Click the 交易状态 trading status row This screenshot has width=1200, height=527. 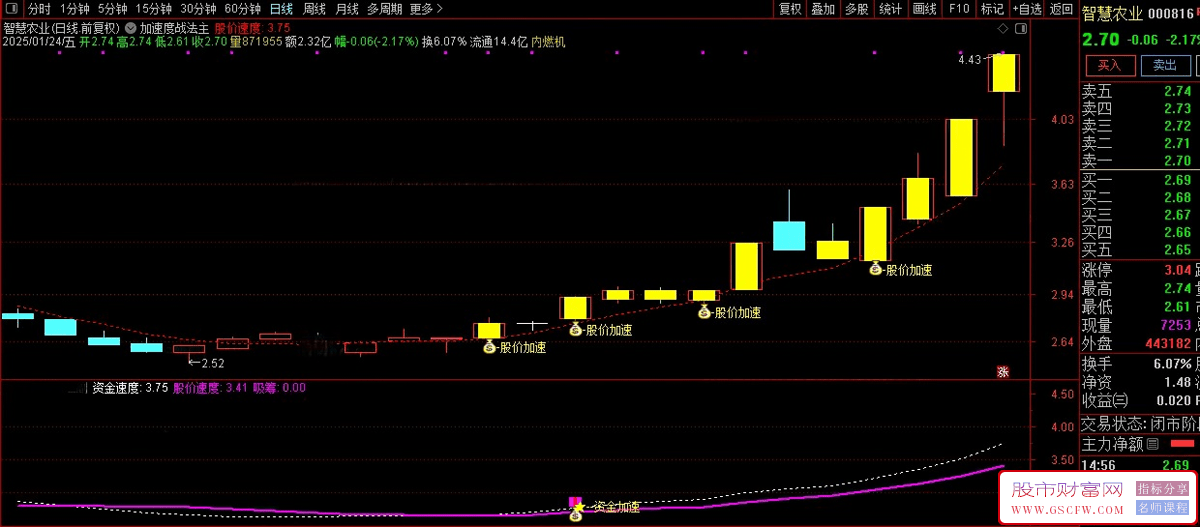[x=1139, y=422]
